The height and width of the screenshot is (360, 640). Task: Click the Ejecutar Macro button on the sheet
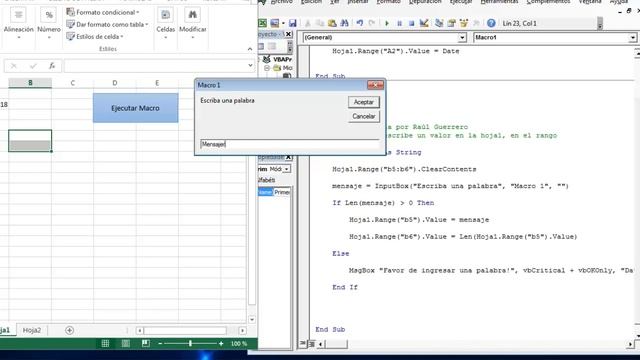point(136,108)
